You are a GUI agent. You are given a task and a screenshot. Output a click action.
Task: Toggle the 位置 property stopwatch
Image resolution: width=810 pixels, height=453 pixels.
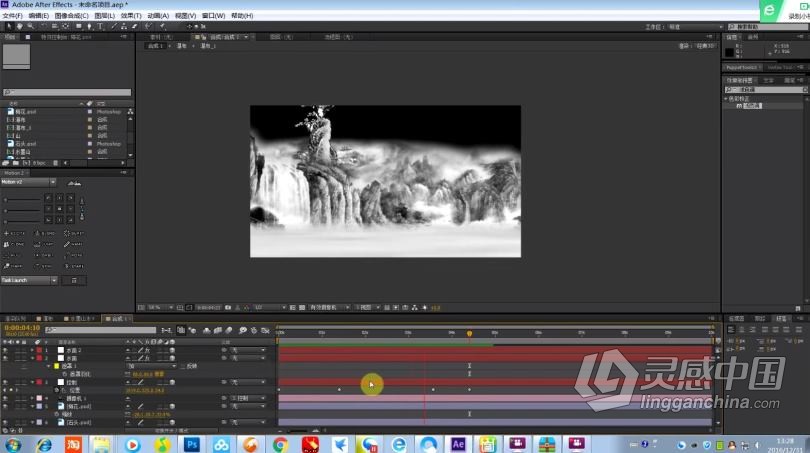(x=56, y=390)
